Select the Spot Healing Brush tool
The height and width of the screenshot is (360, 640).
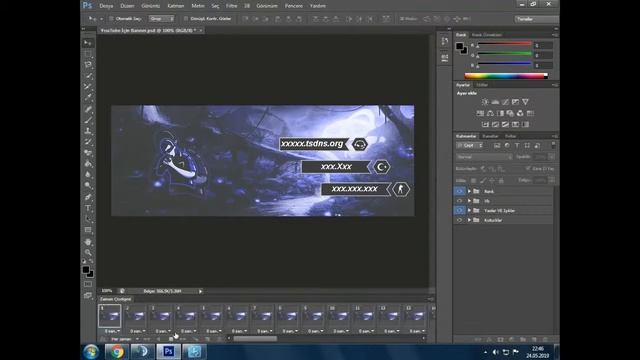click(x=88, y=109)
